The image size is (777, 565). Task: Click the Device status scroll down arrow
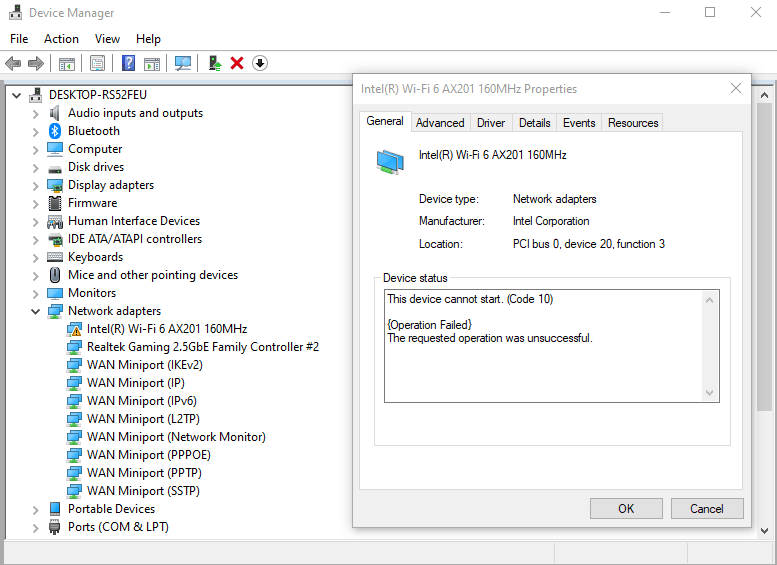click(x=709, y=393)
